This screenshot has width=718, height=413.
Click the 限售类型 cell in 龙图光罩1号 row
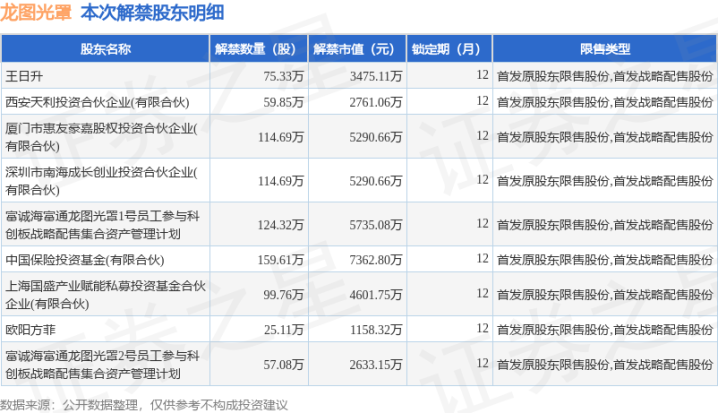(x=605, y=225)
